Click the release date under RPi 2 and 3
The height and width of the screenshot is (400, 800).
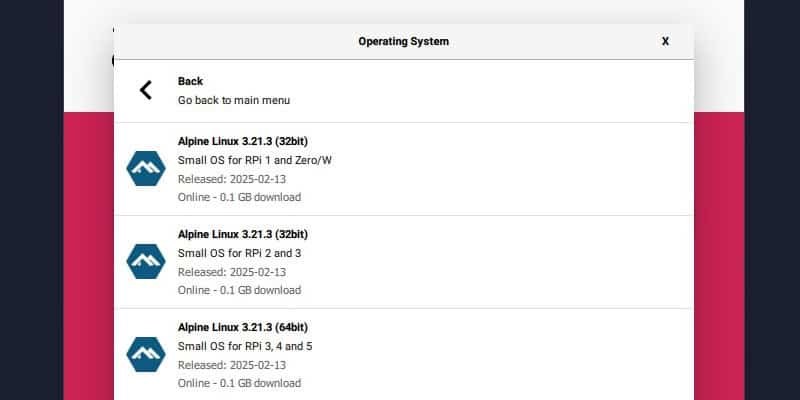pos(231,272)
